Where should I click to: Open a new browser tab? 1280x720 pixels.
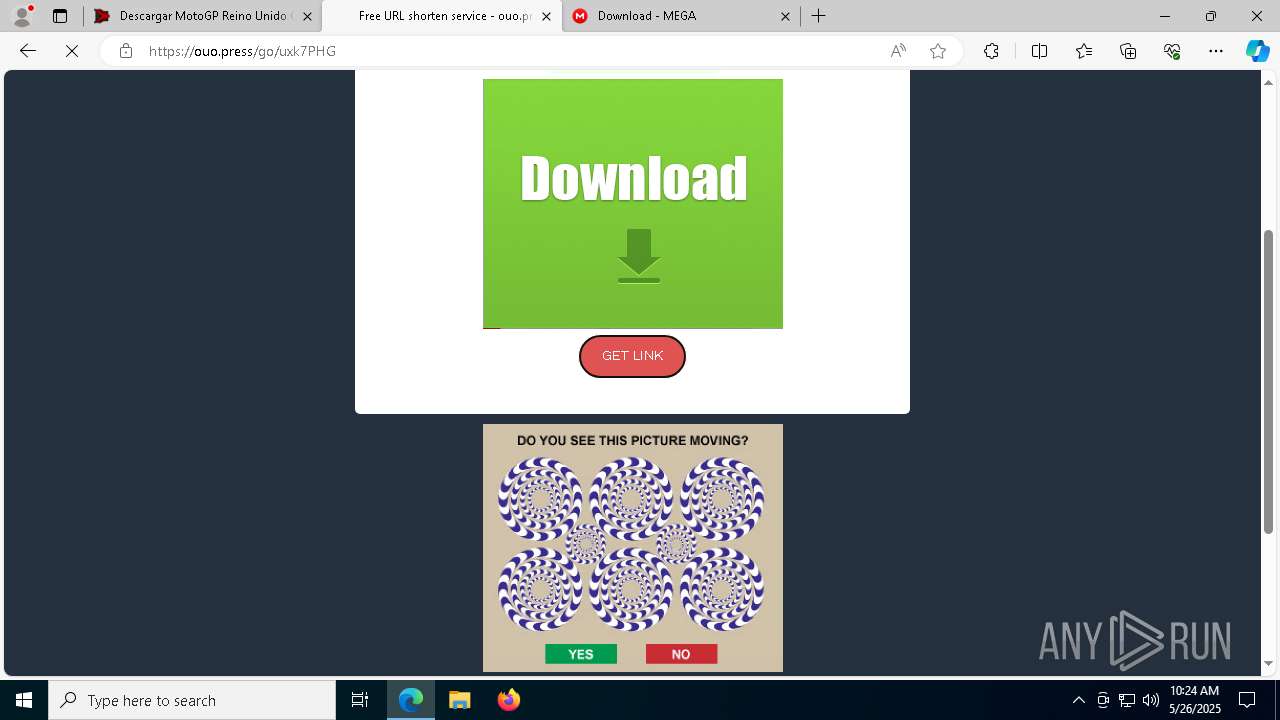click(818, 16)
